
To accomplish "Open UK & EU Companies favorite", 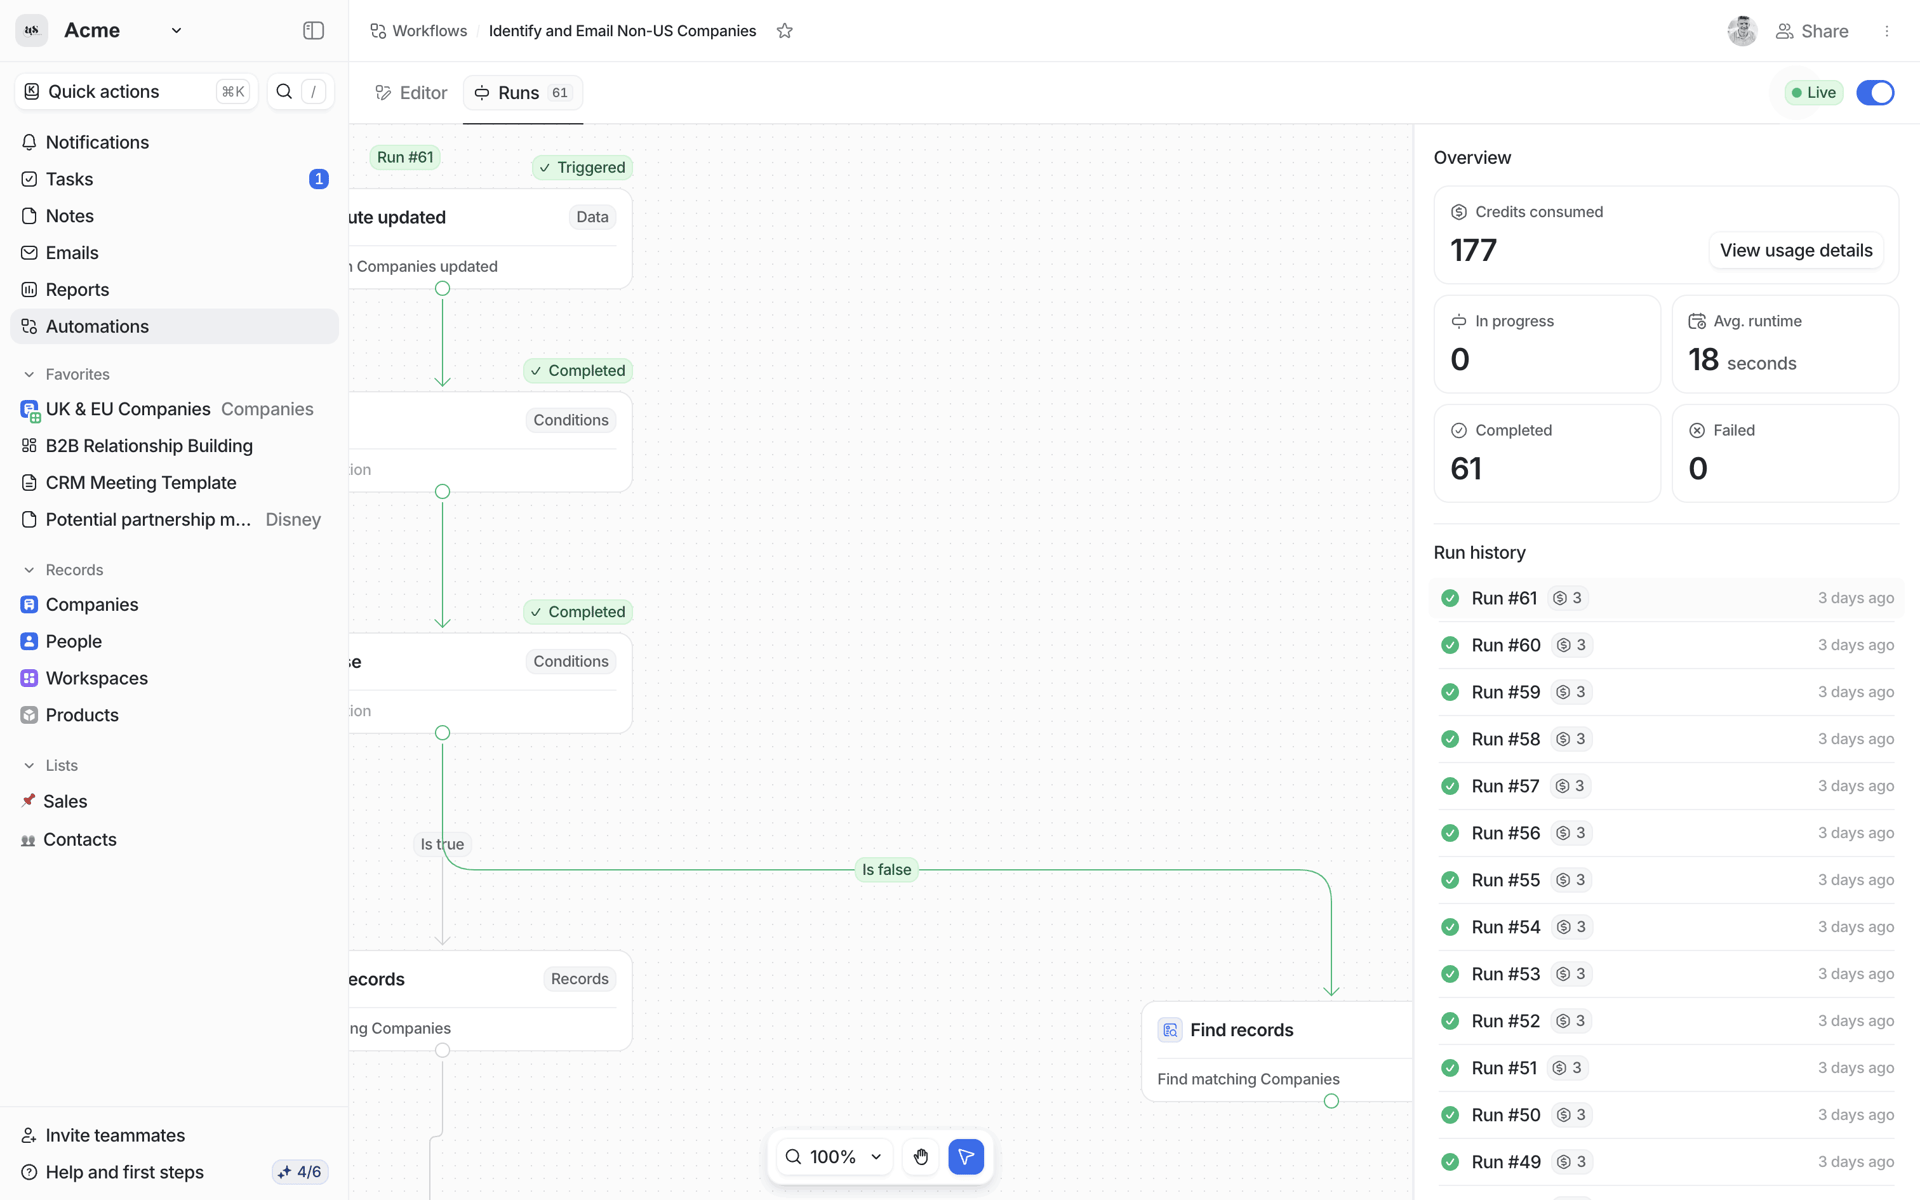I will (174, 409).
